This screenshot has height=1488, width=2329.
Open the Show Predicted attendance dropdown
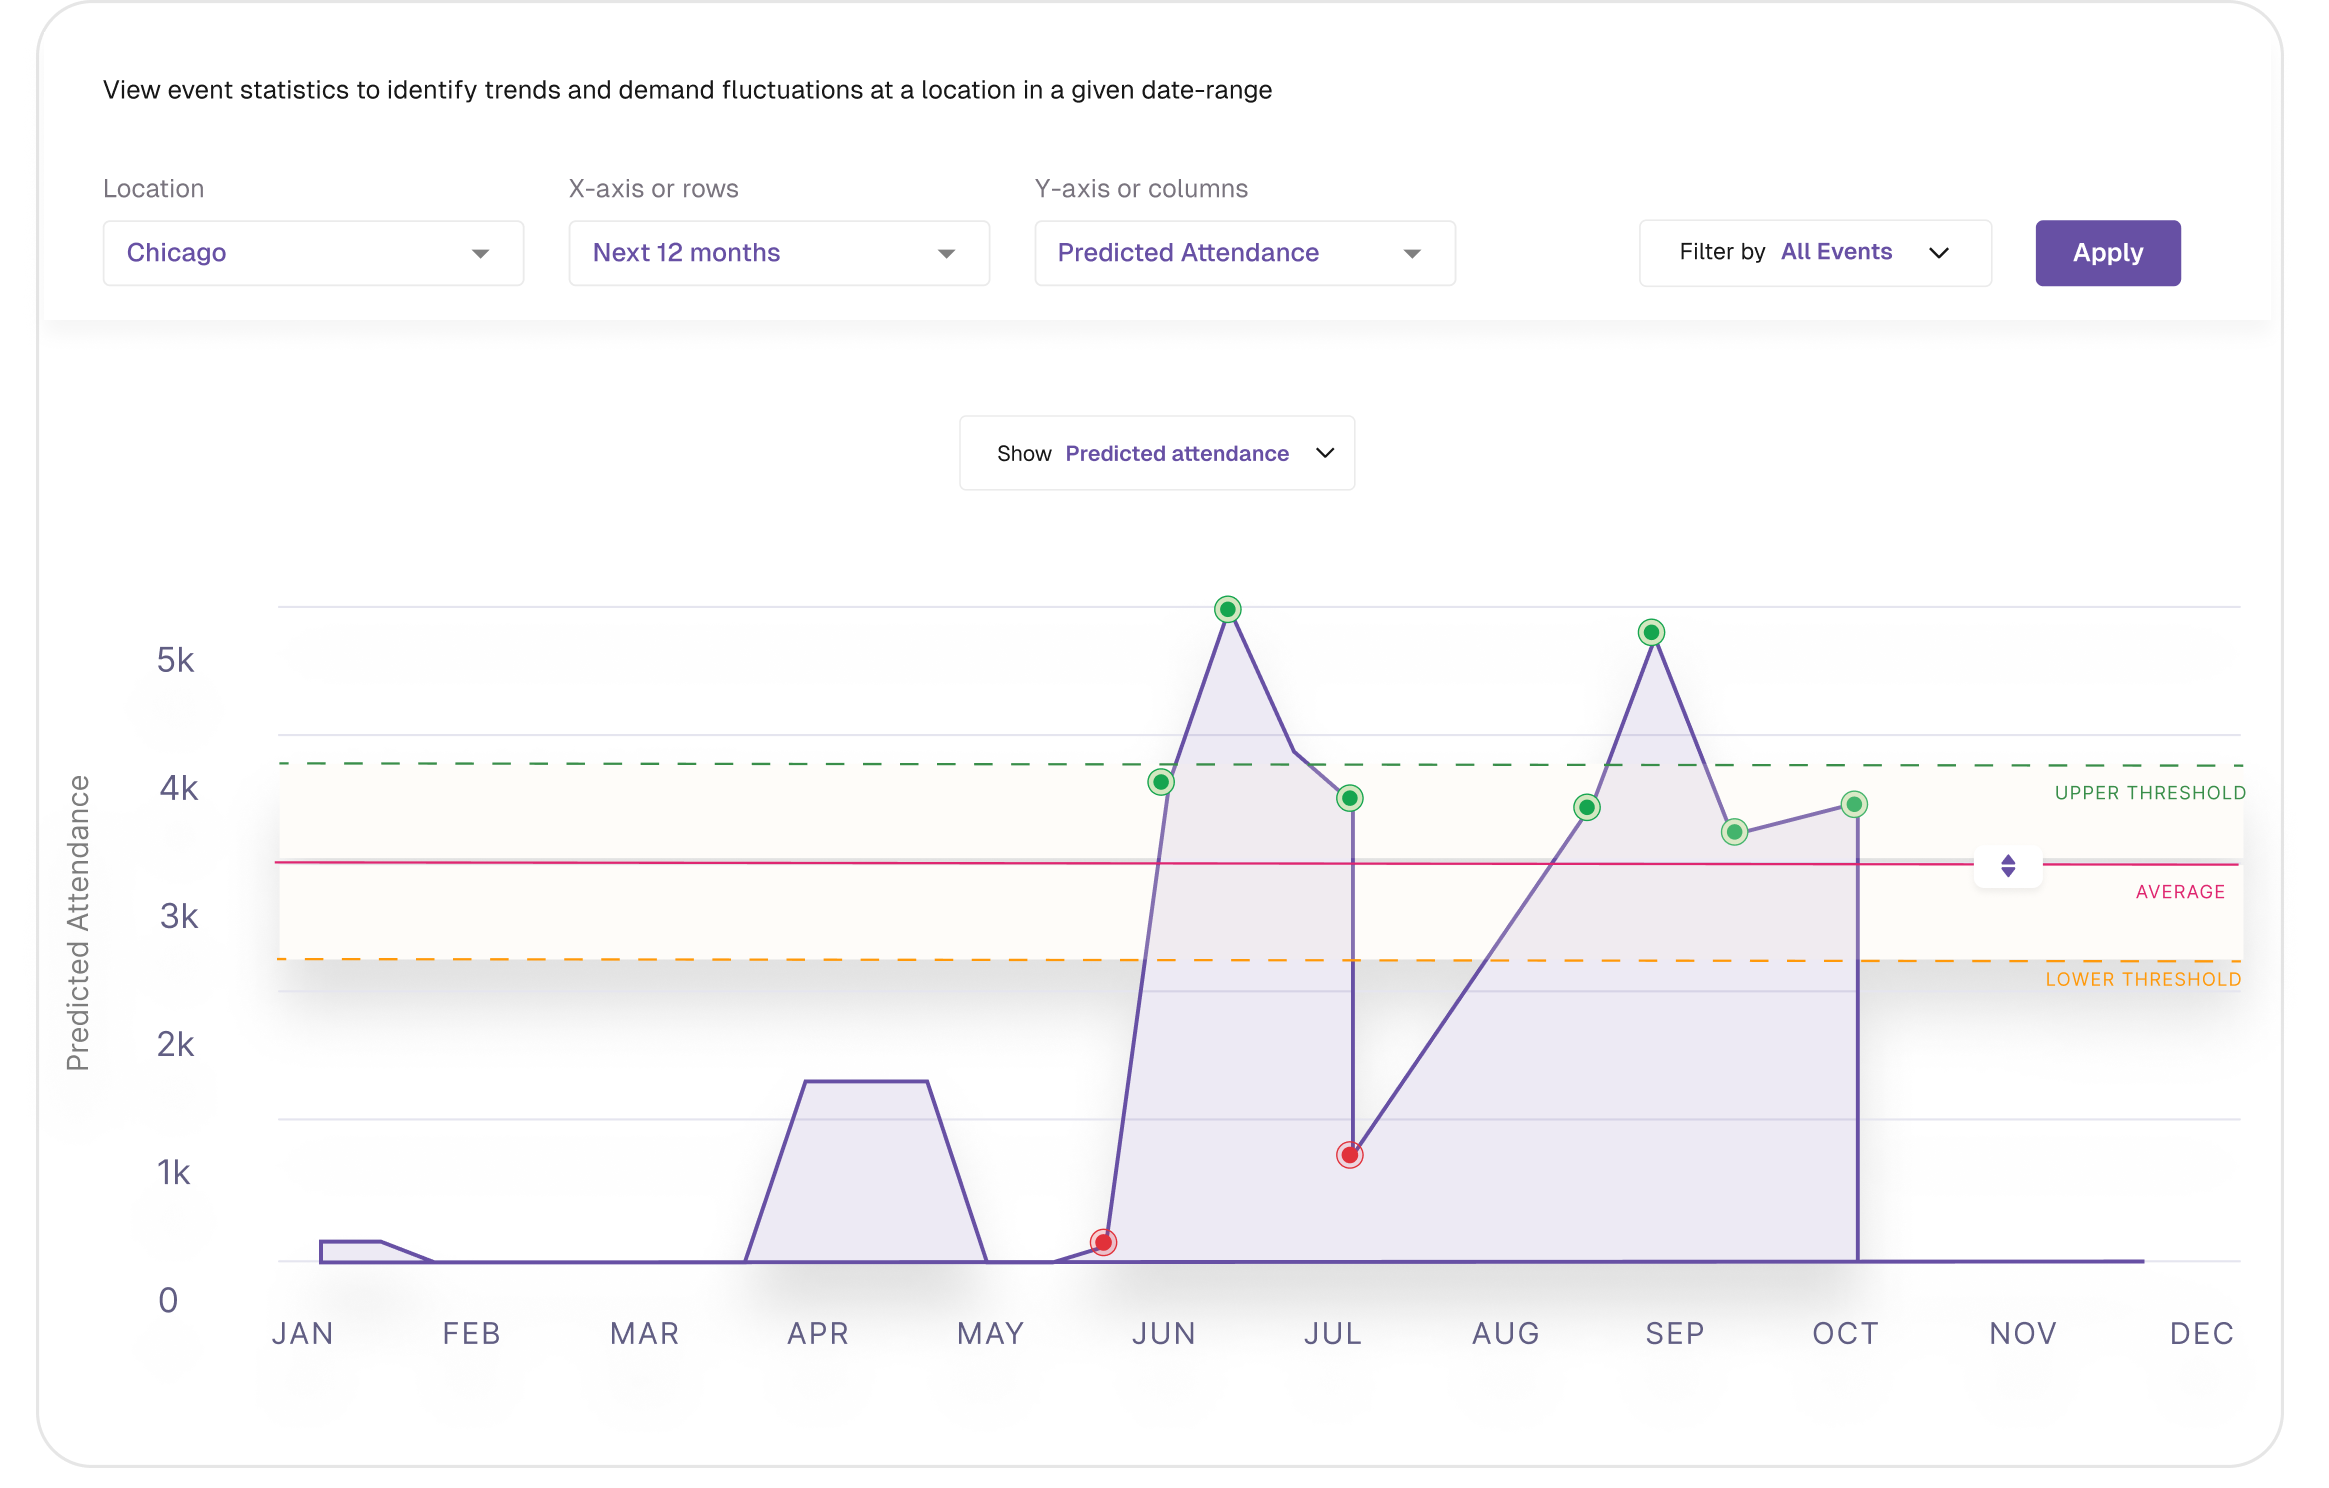click(1156, 453)
